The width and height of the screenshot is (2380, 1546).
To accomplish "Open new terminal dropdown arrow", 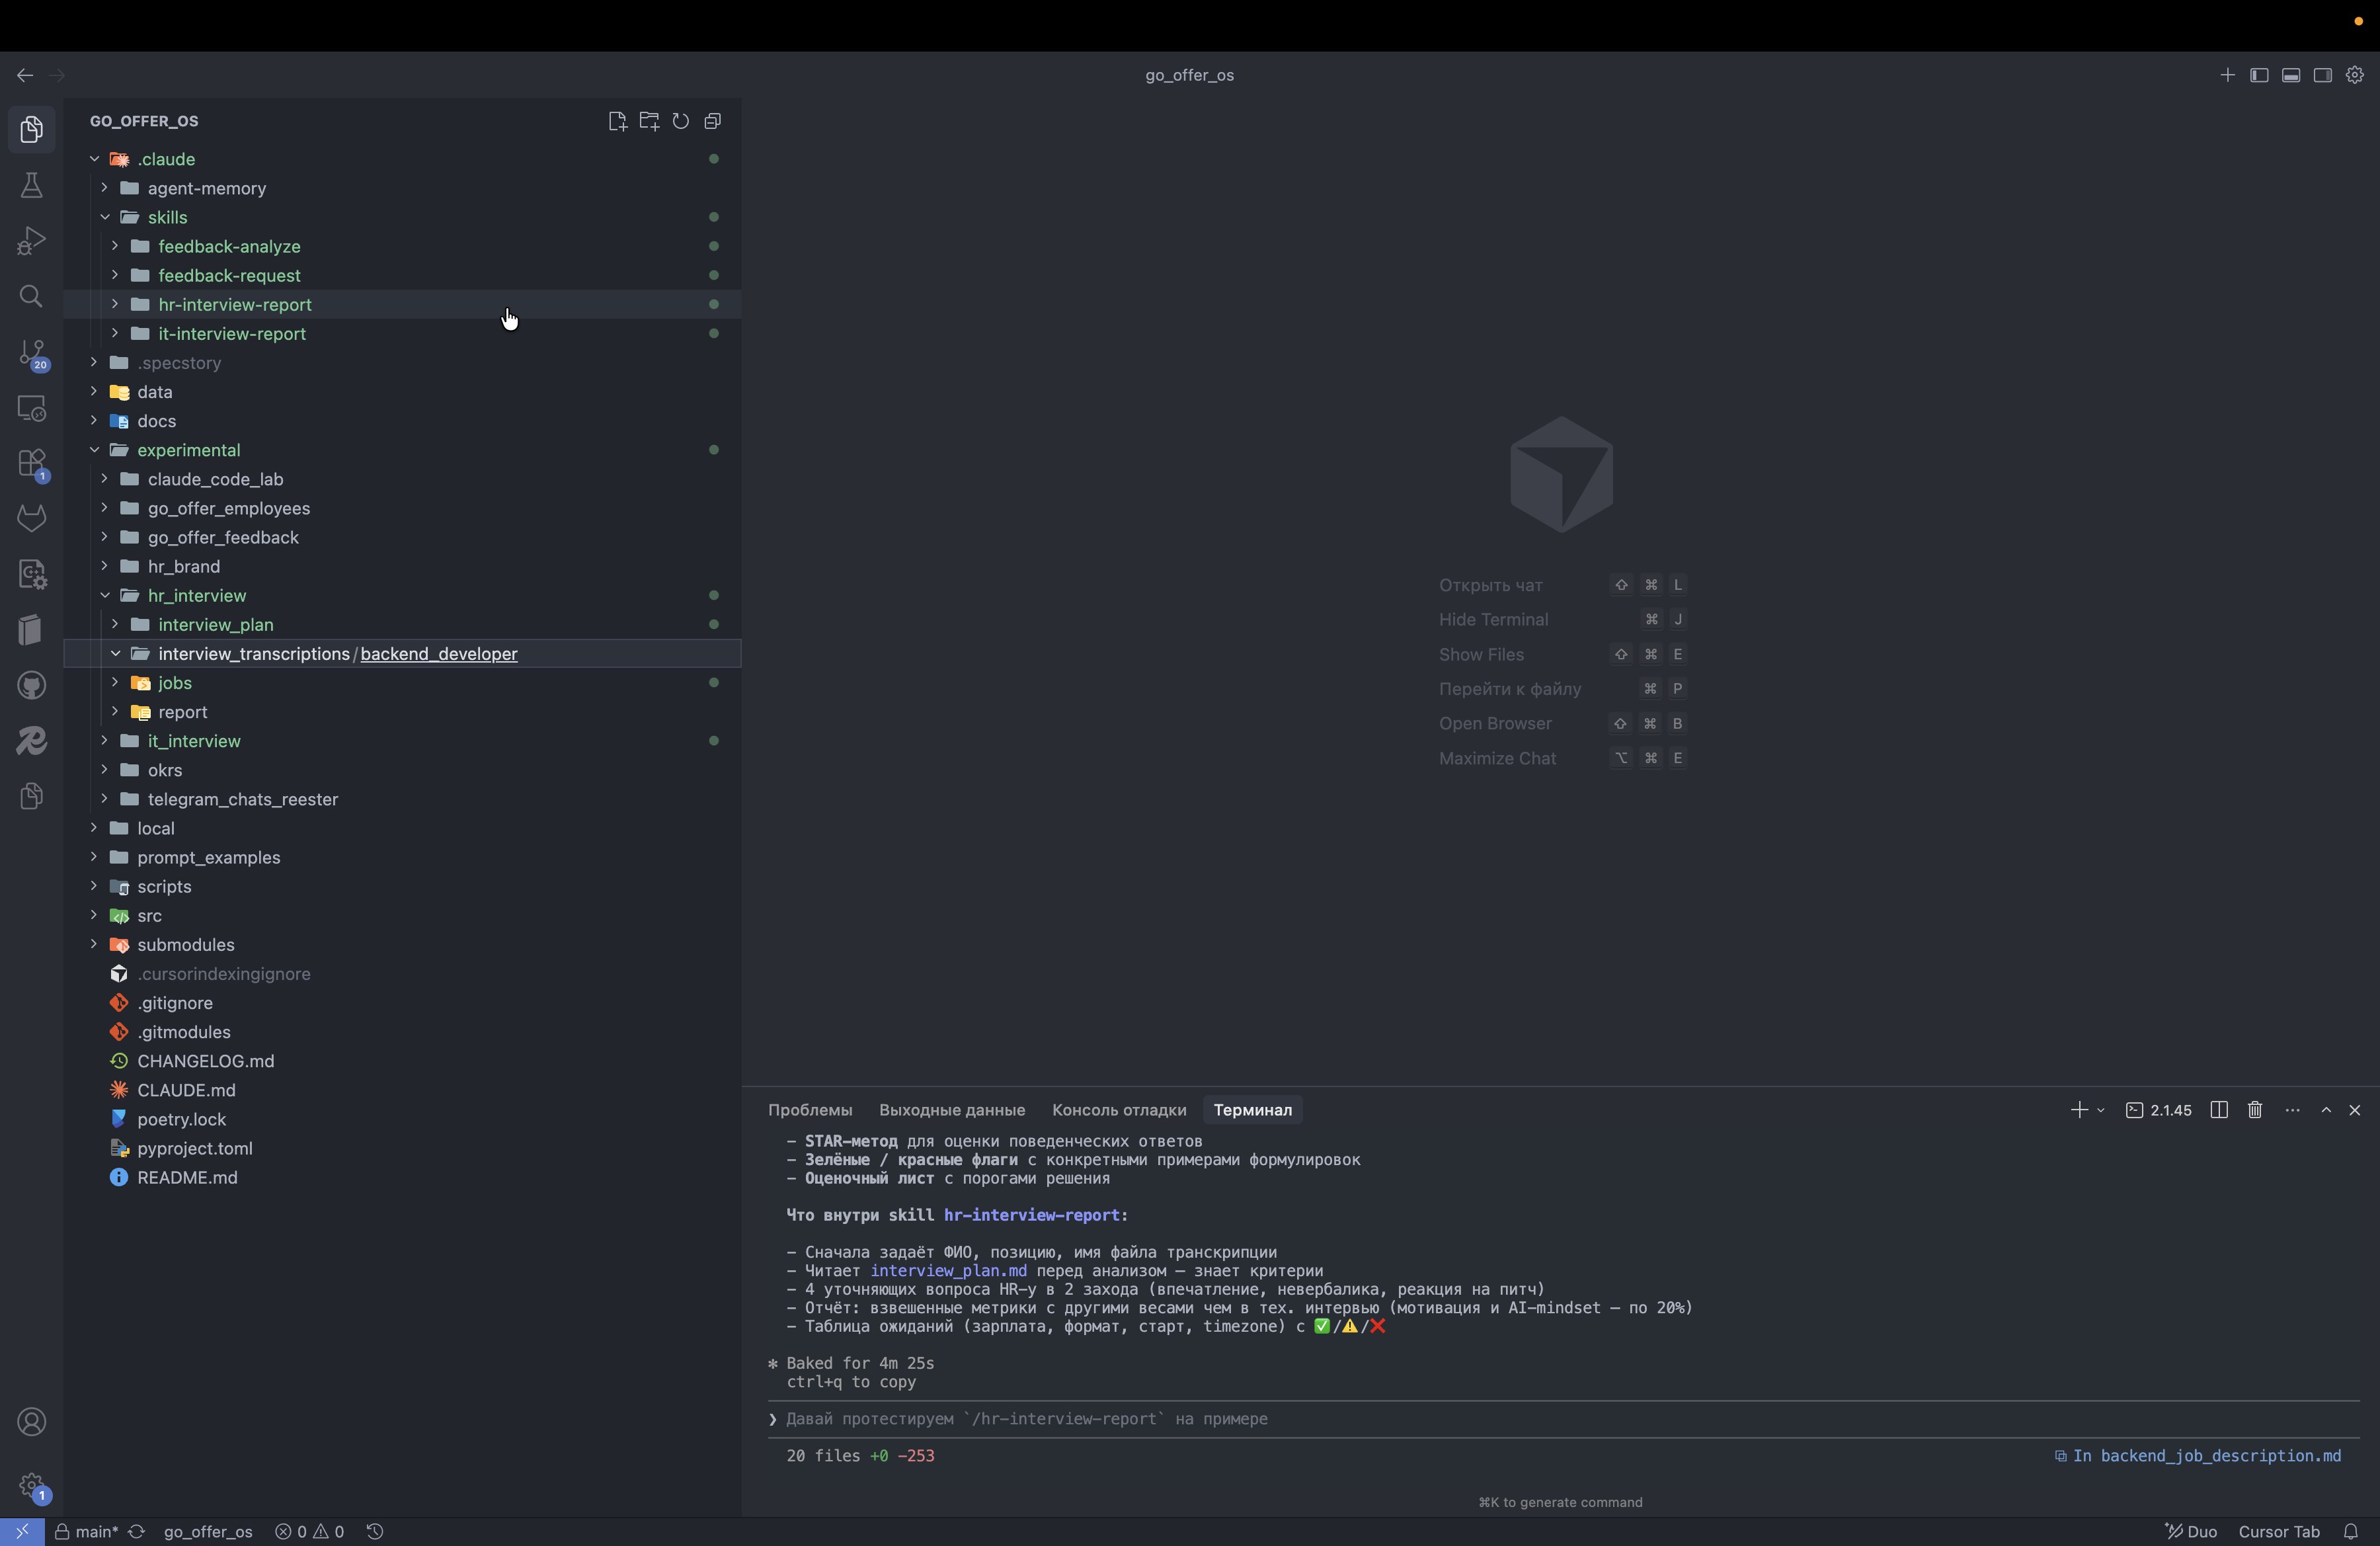I will [x=2101, y=1110].
